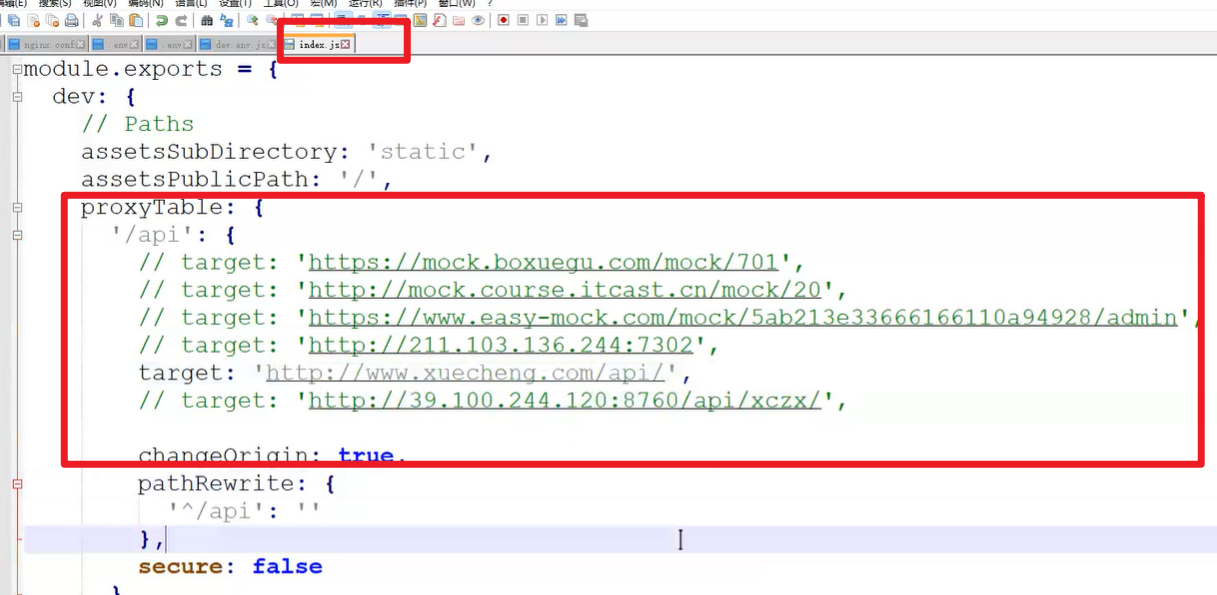Click the module.exports text
Image resolution: width=1217 pixels, height=595 pixels.
123,69
